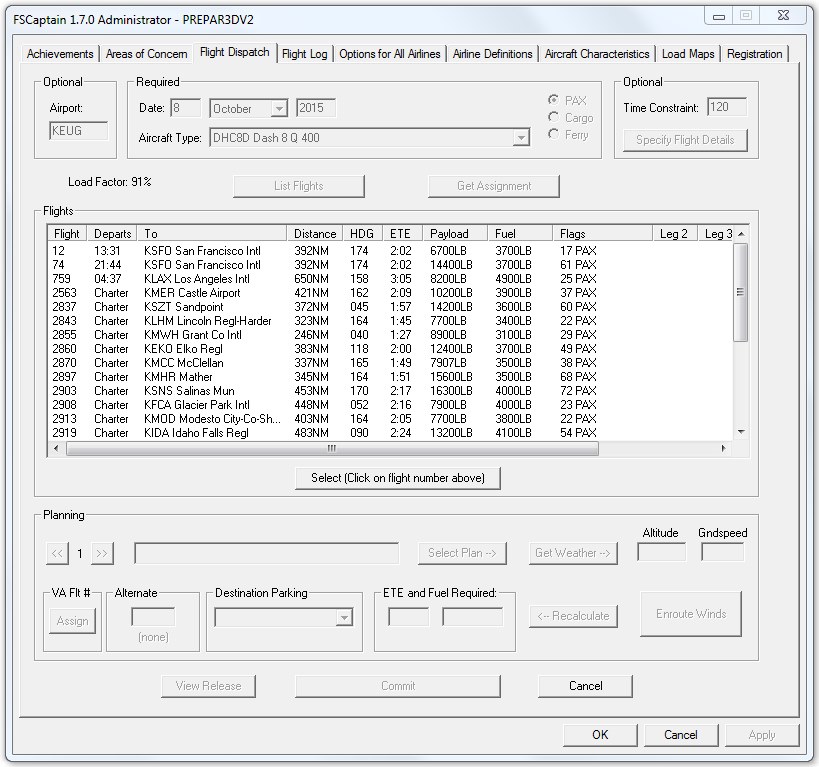Select the Cargo radio button
819x767 pixels.
pos(553,117)
